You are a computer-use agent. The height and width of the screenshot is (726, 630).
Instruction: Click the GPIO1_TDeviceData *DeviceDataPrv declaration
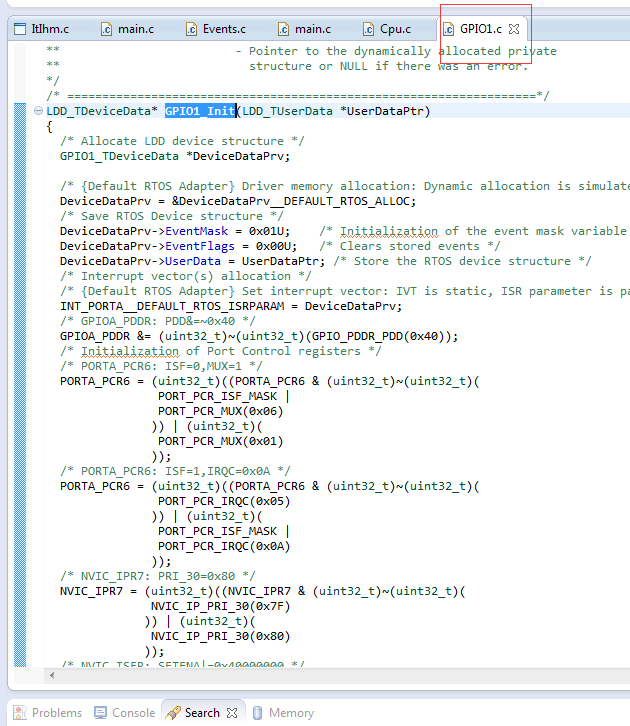point(175,156)
